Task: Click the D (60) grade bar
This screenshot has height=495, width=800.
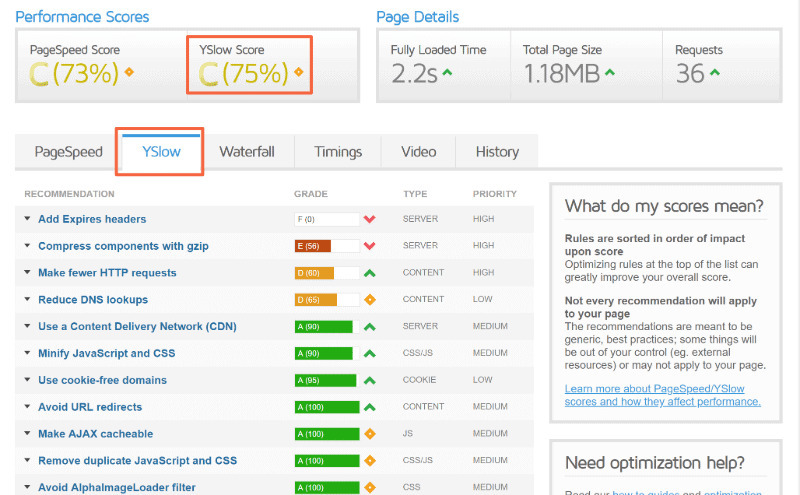Action: (x=327, y=273)
